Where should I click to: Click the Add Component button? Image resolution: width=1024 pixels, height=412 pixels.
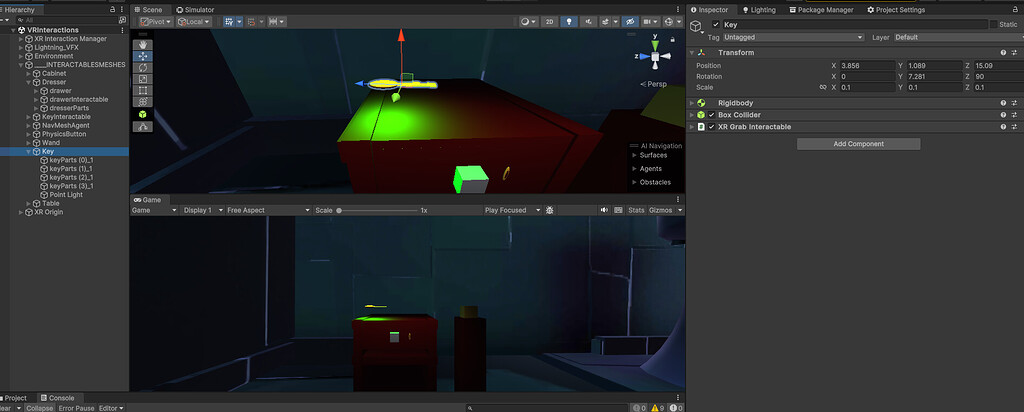[x=858, y=144]
